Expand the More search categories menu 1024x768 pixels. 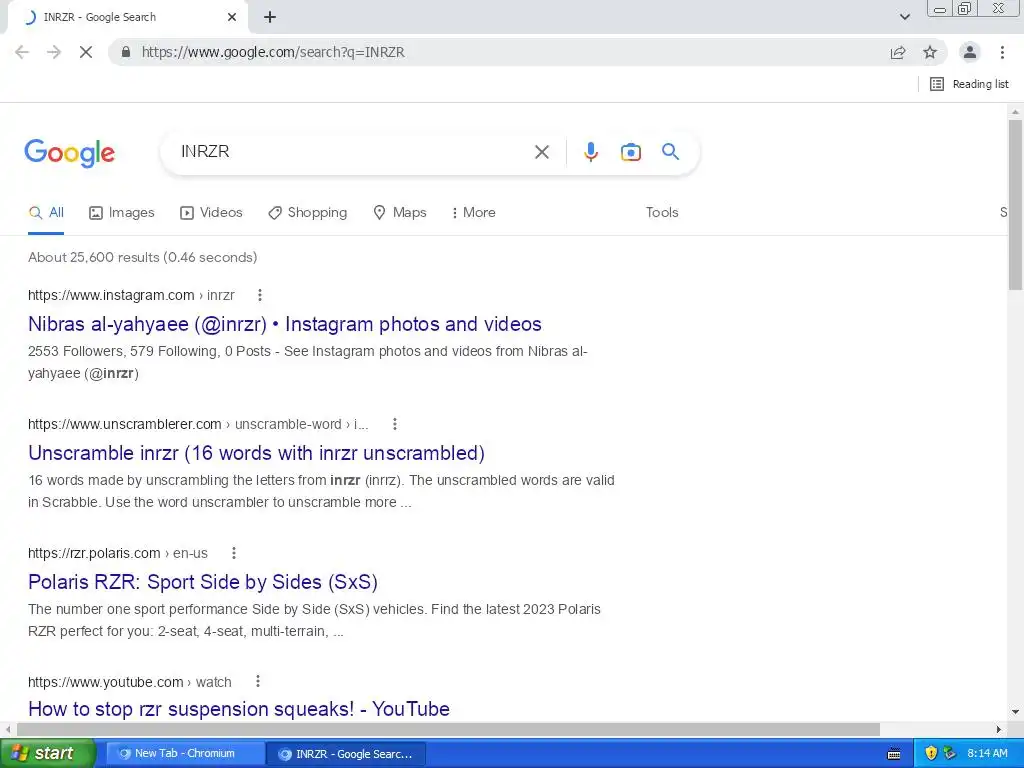click(x=473, y=213)
